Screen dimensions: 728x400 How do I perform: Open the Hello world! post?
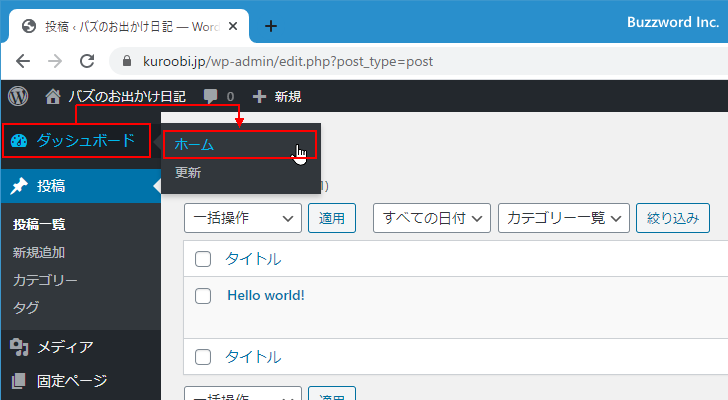266,296
